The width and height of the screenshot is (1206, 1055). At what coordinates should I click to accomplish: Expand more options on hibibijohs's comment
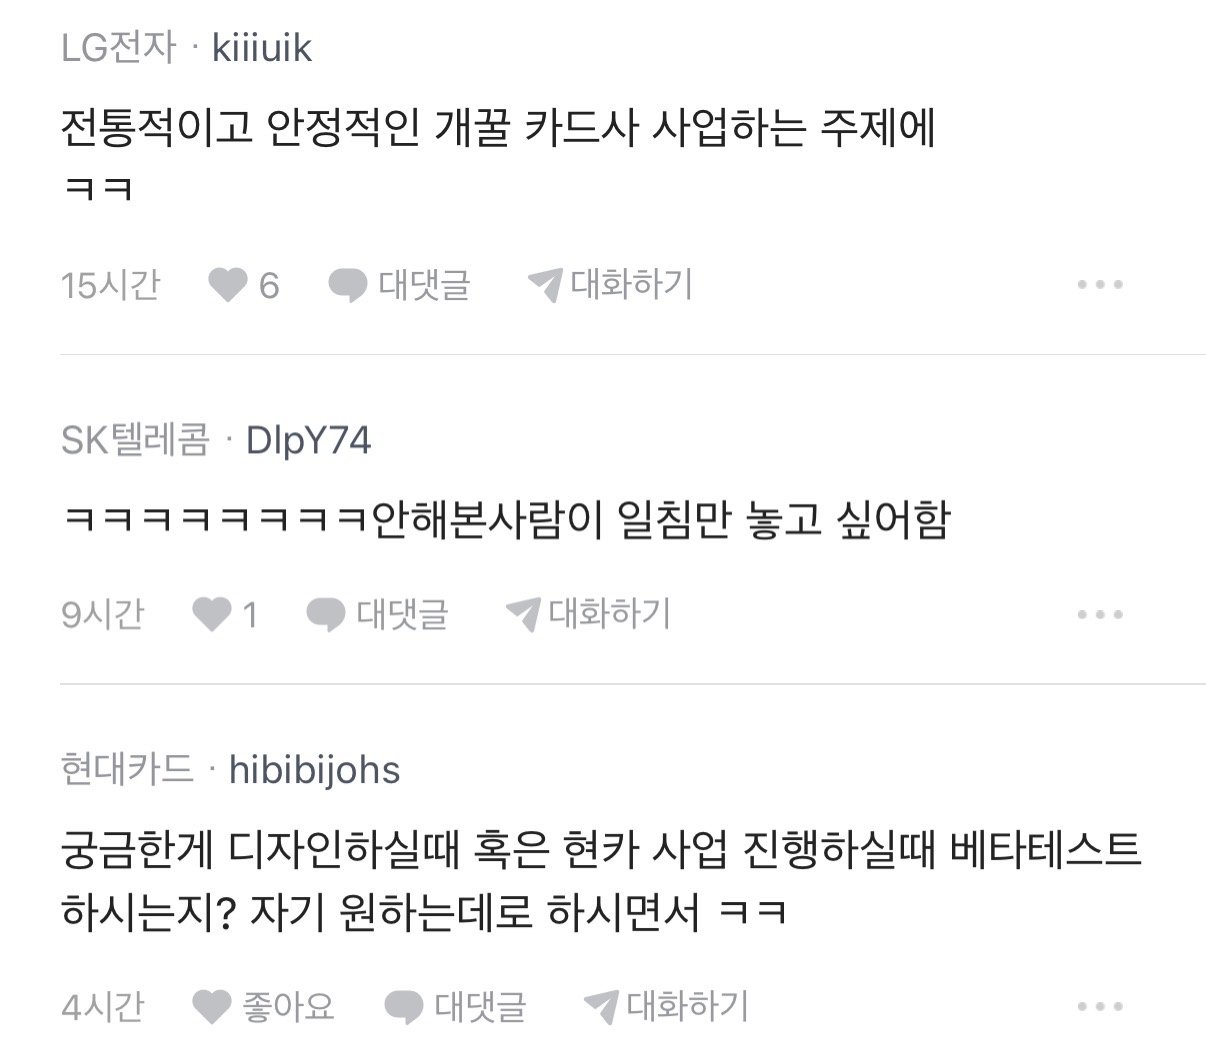click(x=1100, y=1006)
